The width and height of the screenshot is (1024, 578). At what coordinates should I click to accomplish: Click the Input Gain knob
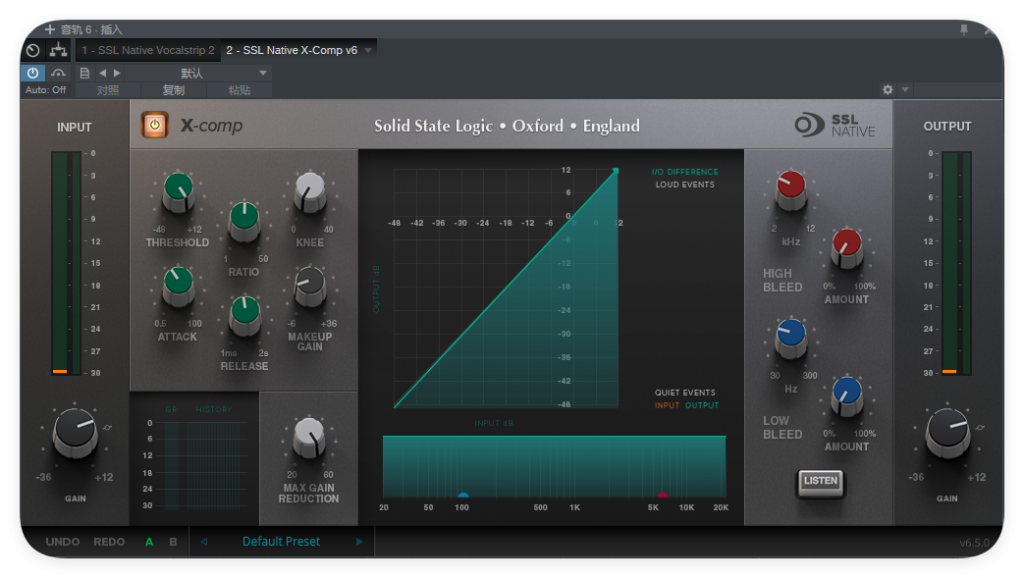coord(74,432)
